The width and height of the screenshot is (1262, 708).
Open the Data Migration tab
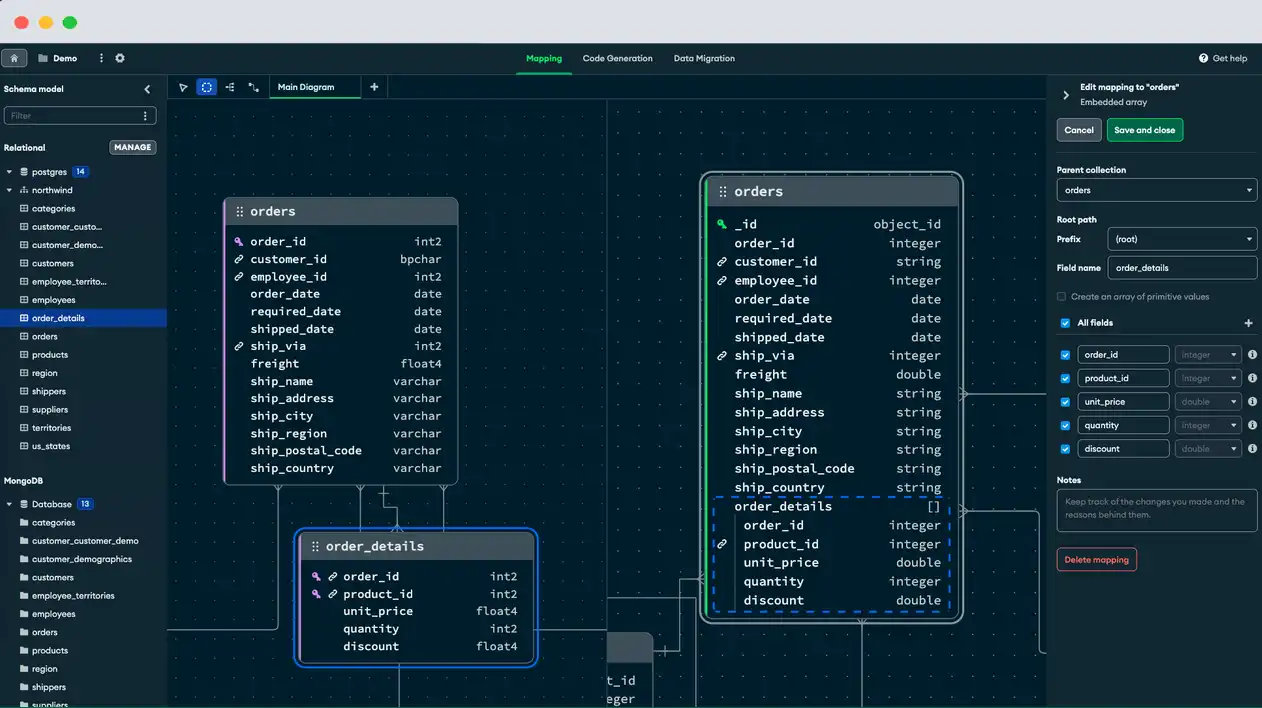(x=704, y=58)
